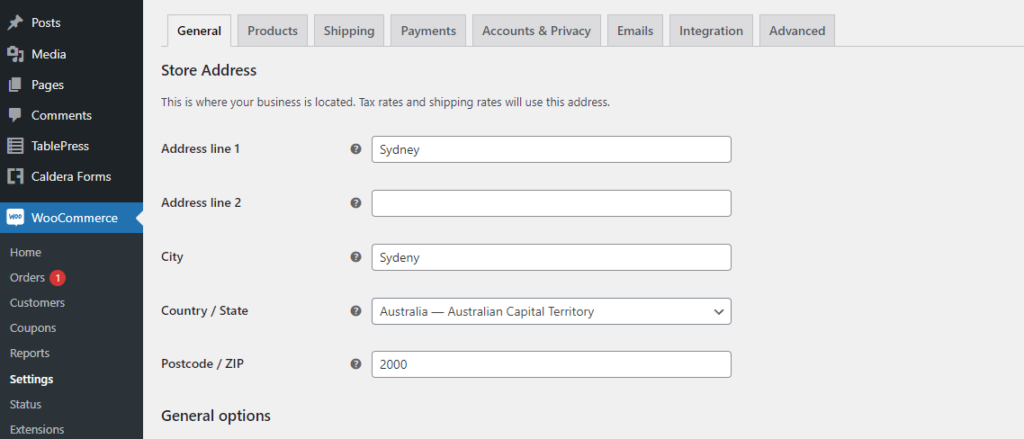This screenshot has width=1024, height=439.
Task: Click the 'Address line 1' label
Action: (200, 149)
